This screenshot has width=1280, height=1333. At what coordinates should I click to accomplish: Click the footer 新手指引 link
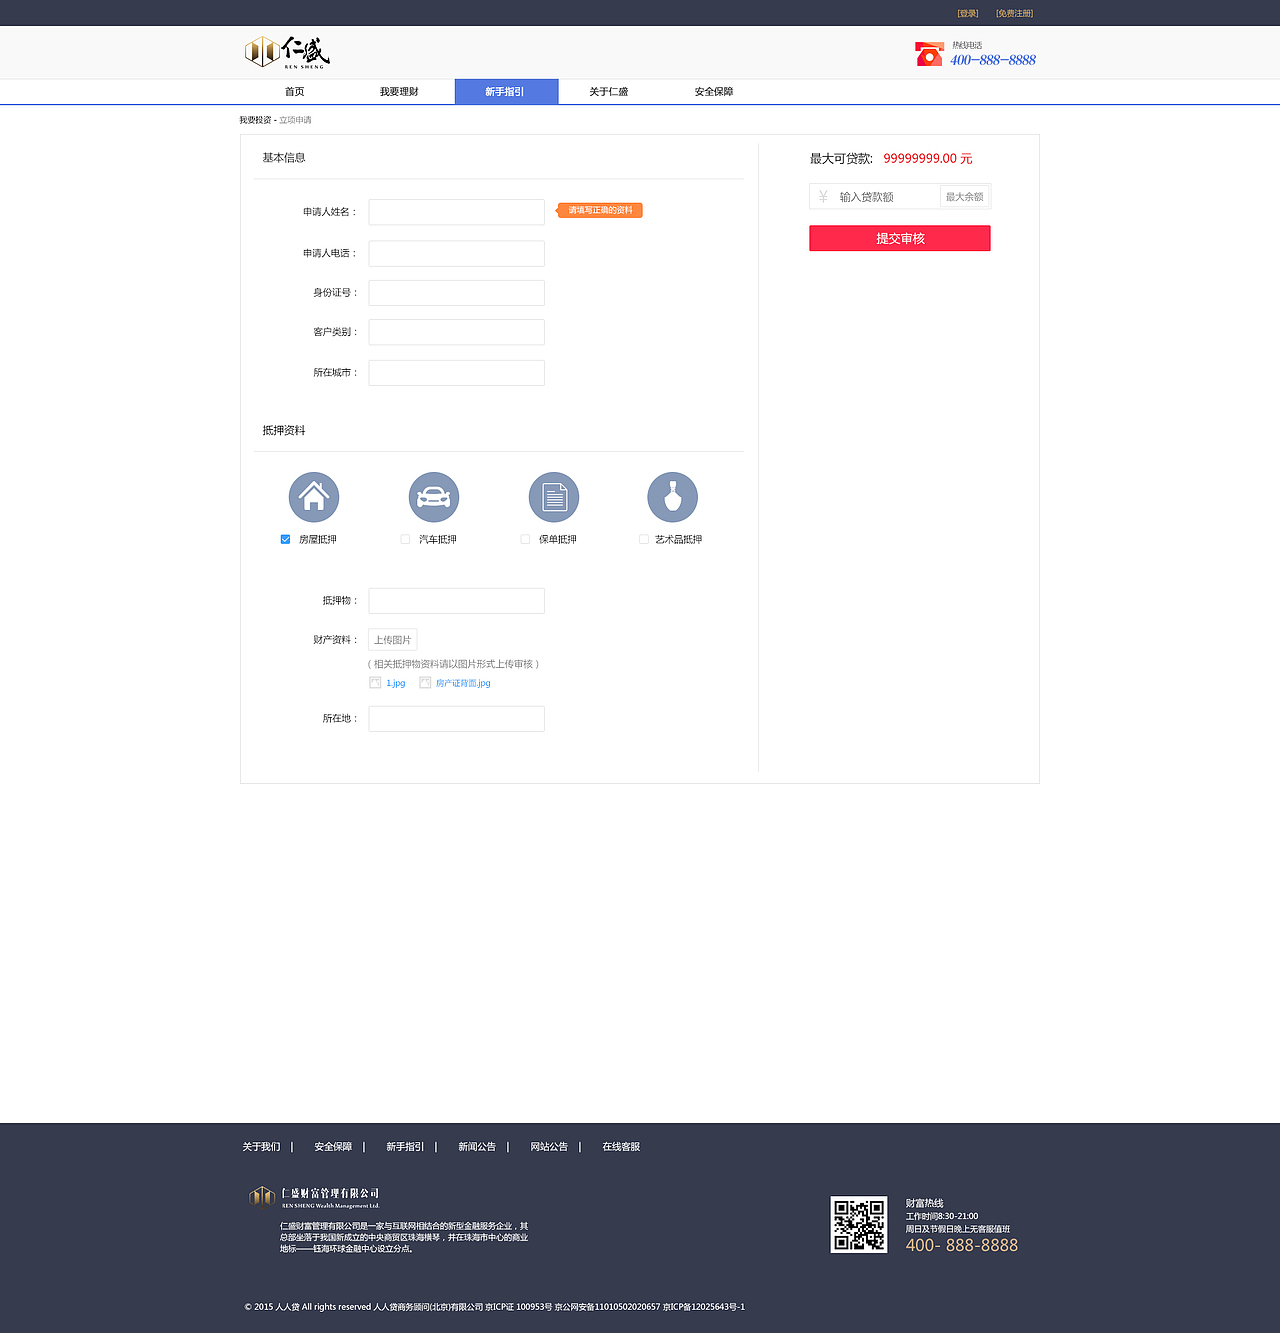click(405, 1147)
